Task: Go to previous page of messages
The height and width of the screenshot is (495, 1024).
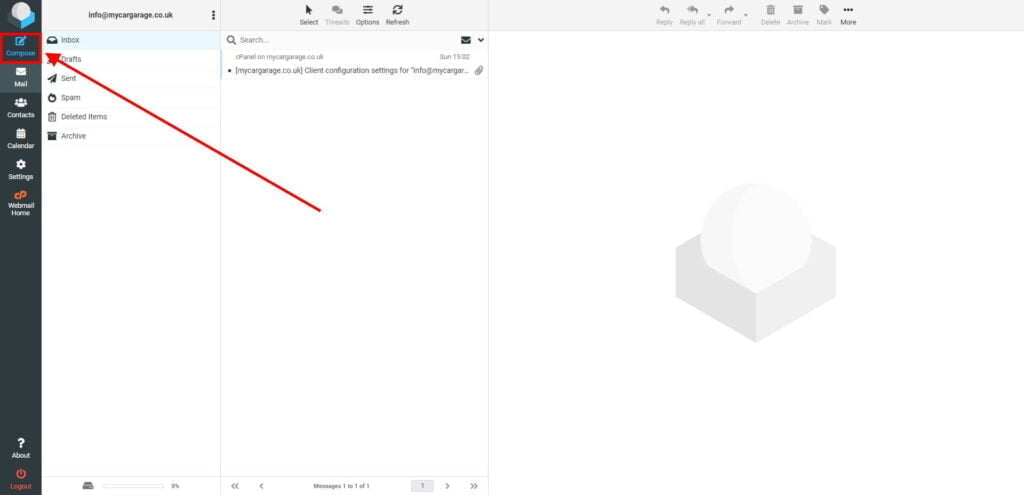Action: point(261,486)
